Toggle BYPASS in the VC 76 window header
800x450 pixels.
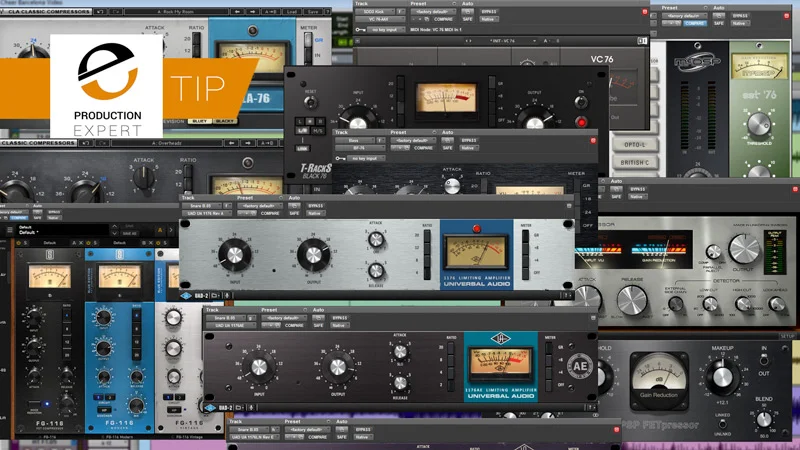489,11
